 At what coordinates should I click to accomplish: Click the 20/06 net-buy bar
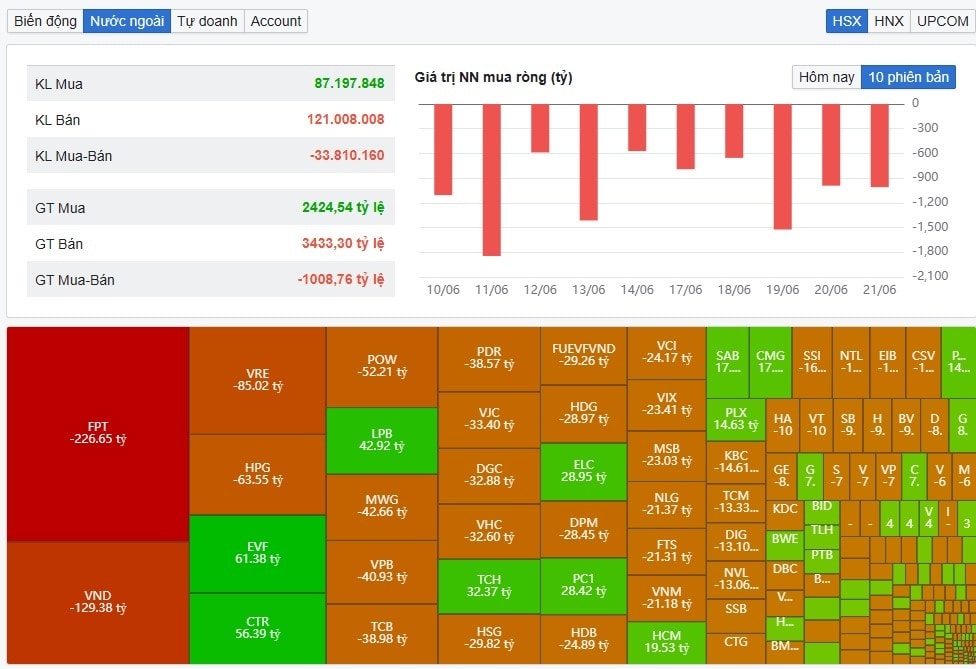pyautogui.click(x=831, y=145)
